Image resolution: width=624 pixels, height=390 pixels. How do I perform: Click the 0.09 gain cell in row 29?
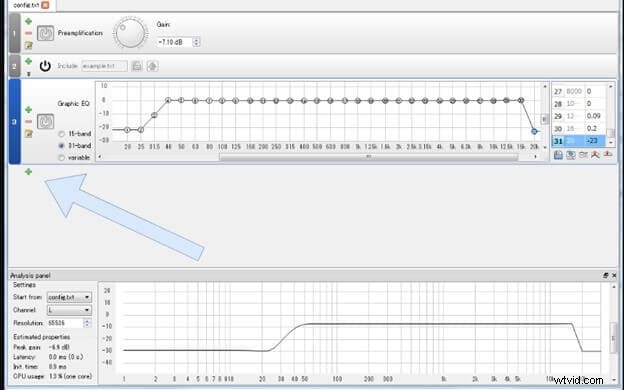[595, 116]
